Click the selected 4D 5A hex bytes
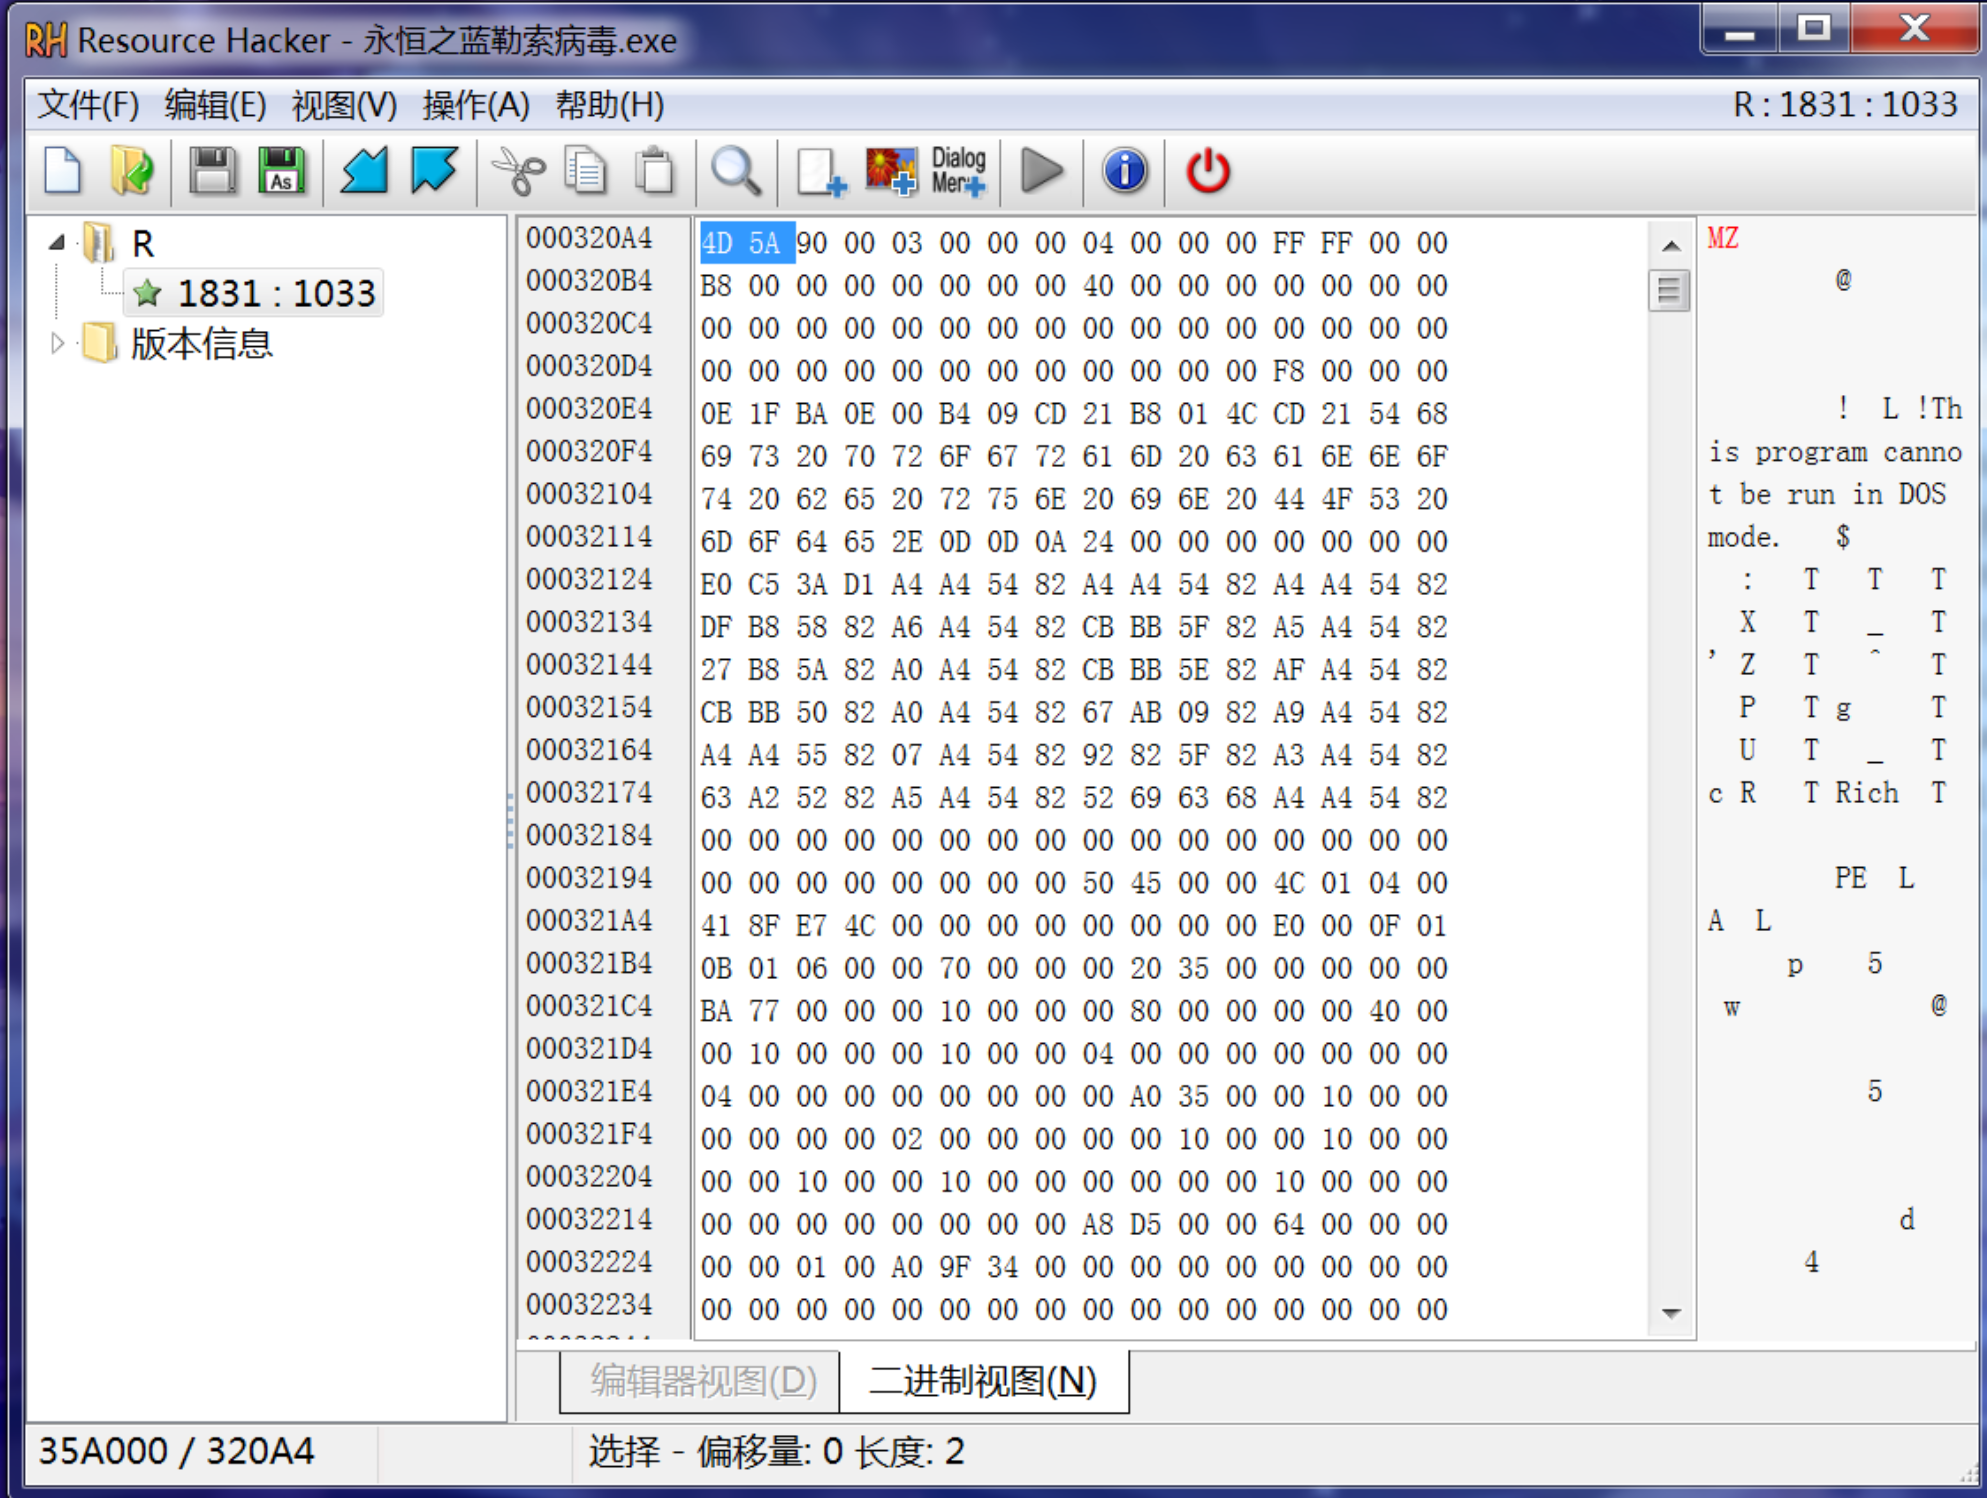The height and width of the screenshot is (1498, 1987). point(746,243)
